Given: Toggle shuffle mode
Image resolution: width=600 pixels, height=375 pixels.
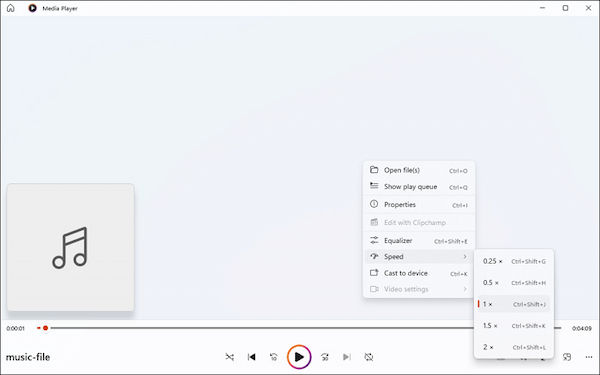Looking at the screenshot, I should pyautogui.click(x=230, y=357).
